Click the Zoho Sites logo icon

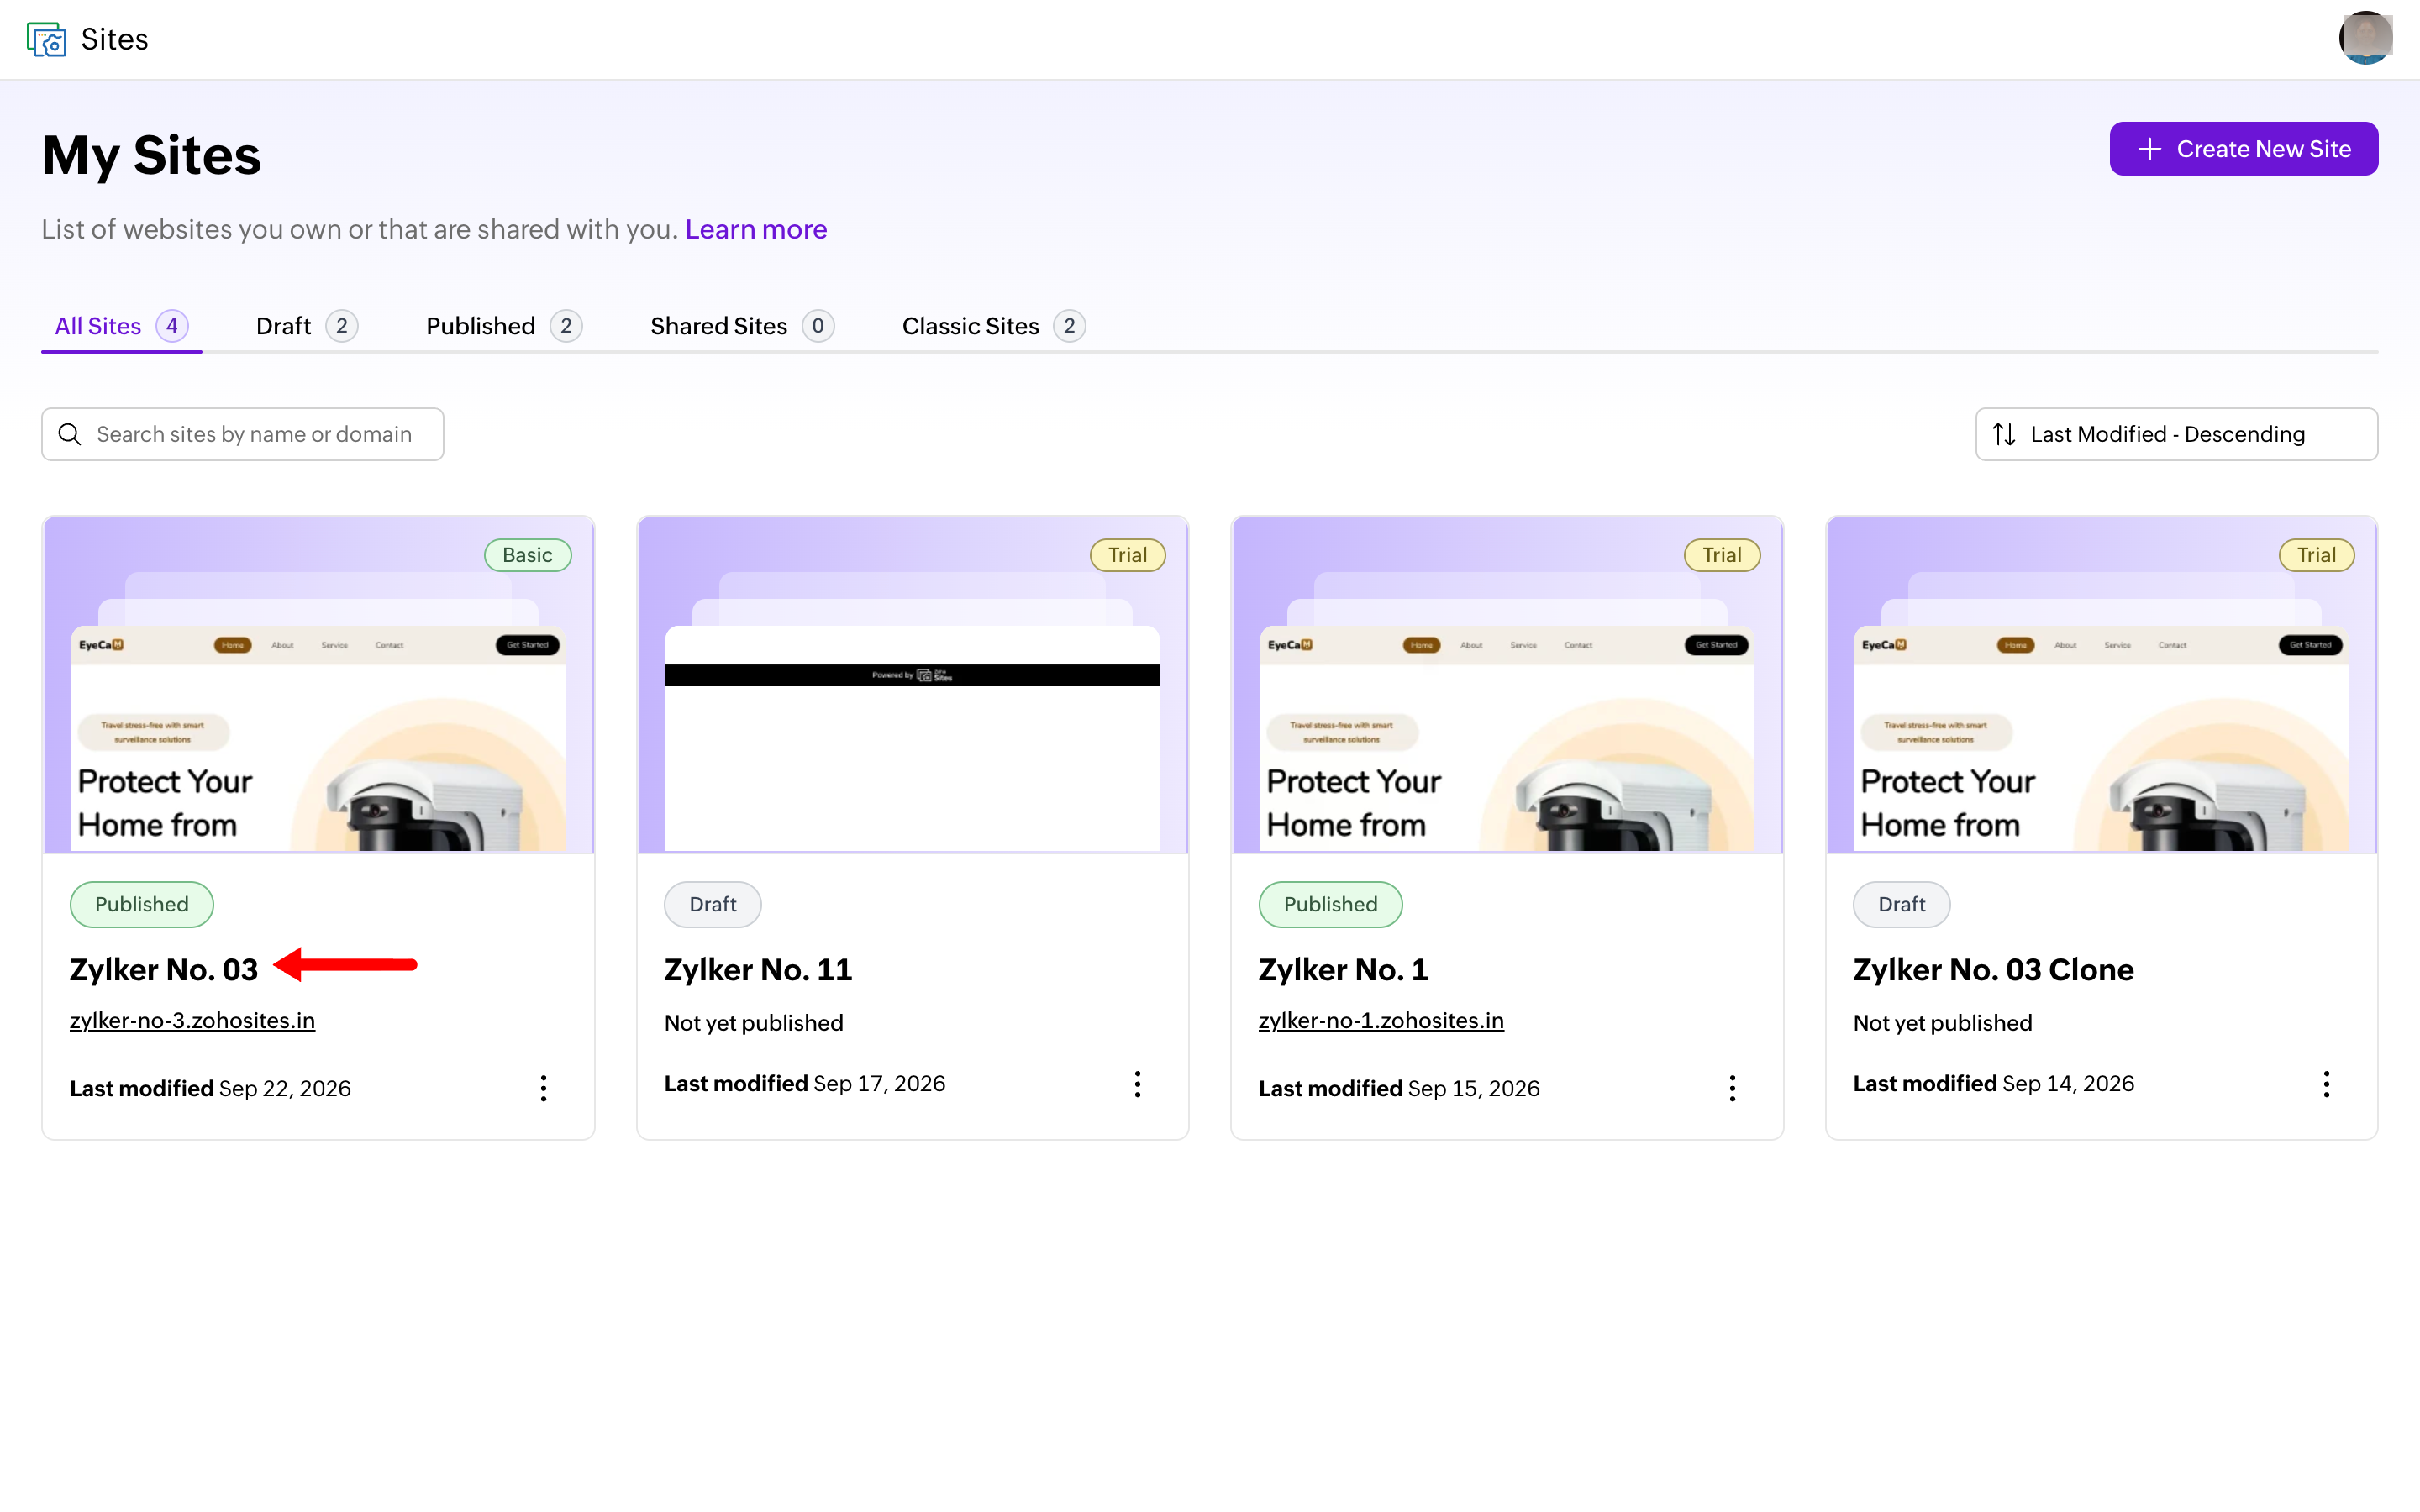pyautogui.click(x=46, y=39)
